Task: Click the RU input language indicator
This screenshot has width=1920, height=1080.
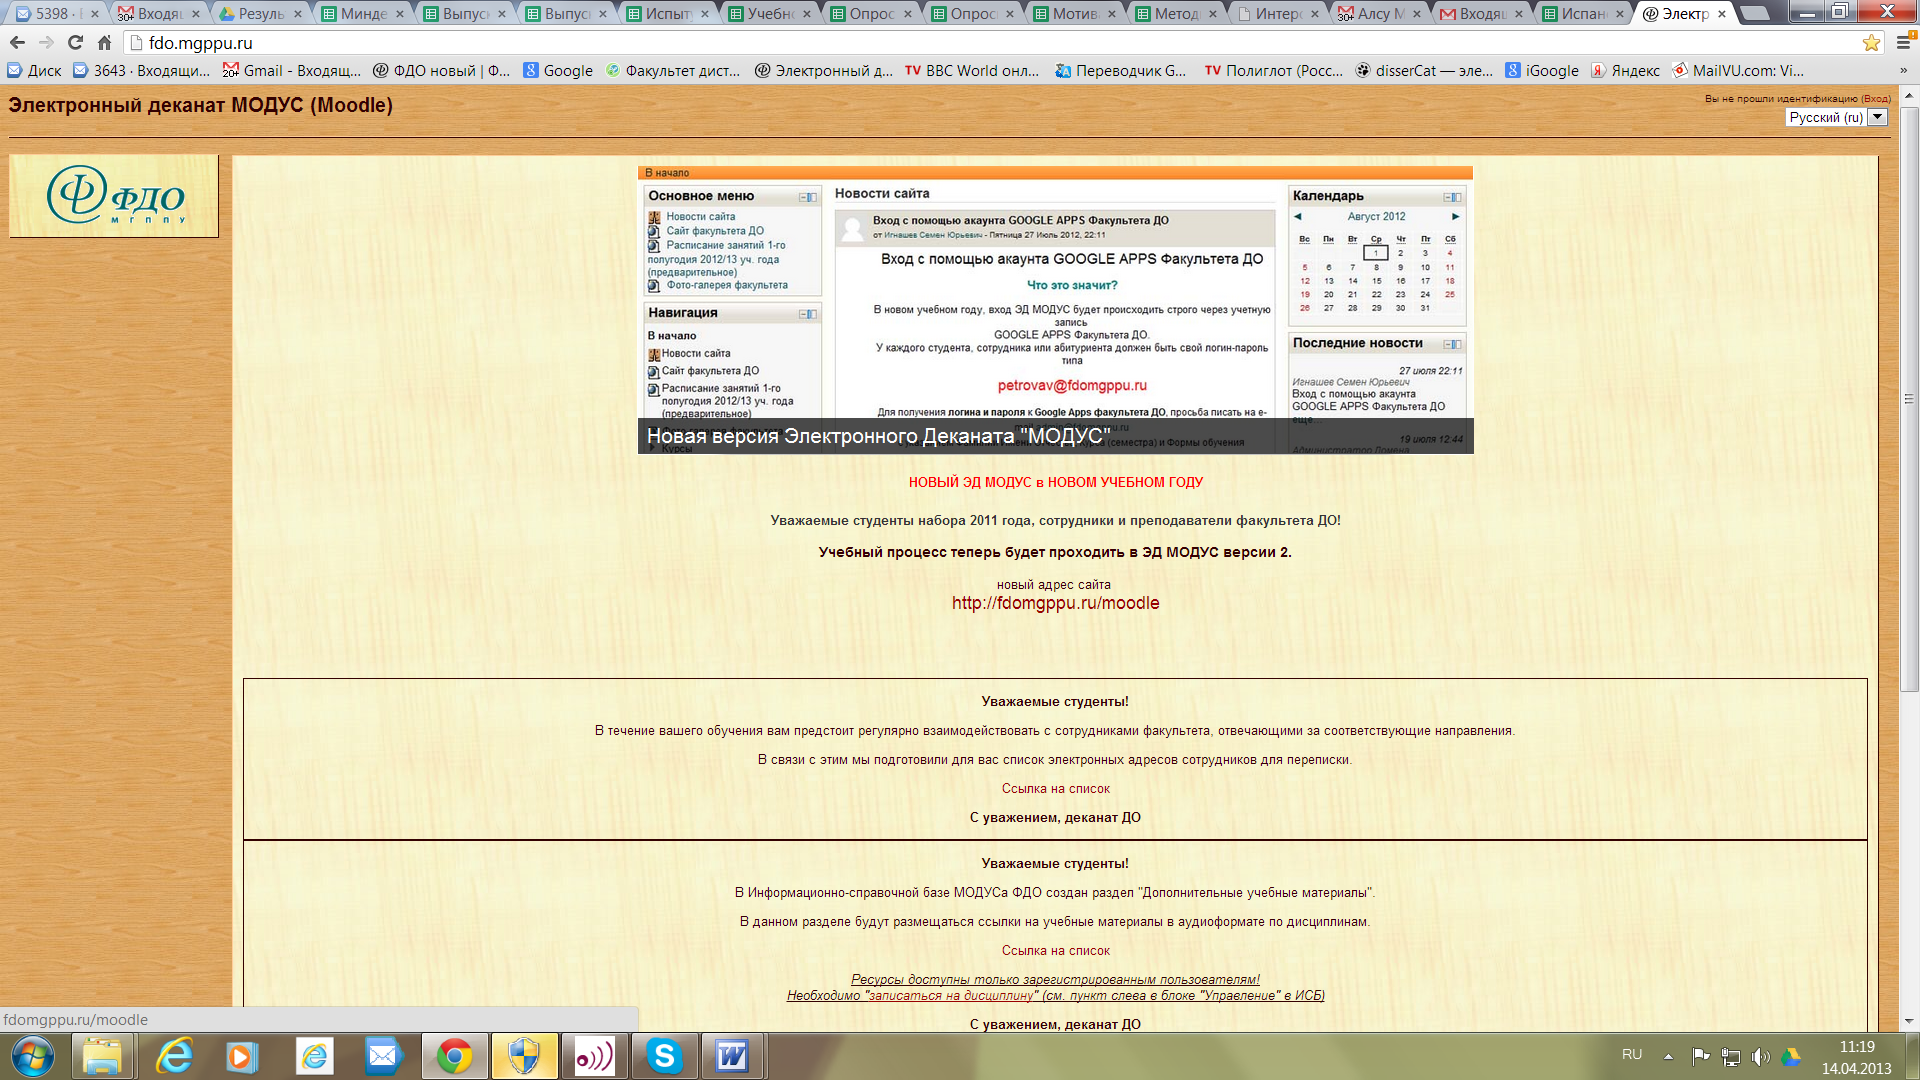Action: click(1632, 1055)
